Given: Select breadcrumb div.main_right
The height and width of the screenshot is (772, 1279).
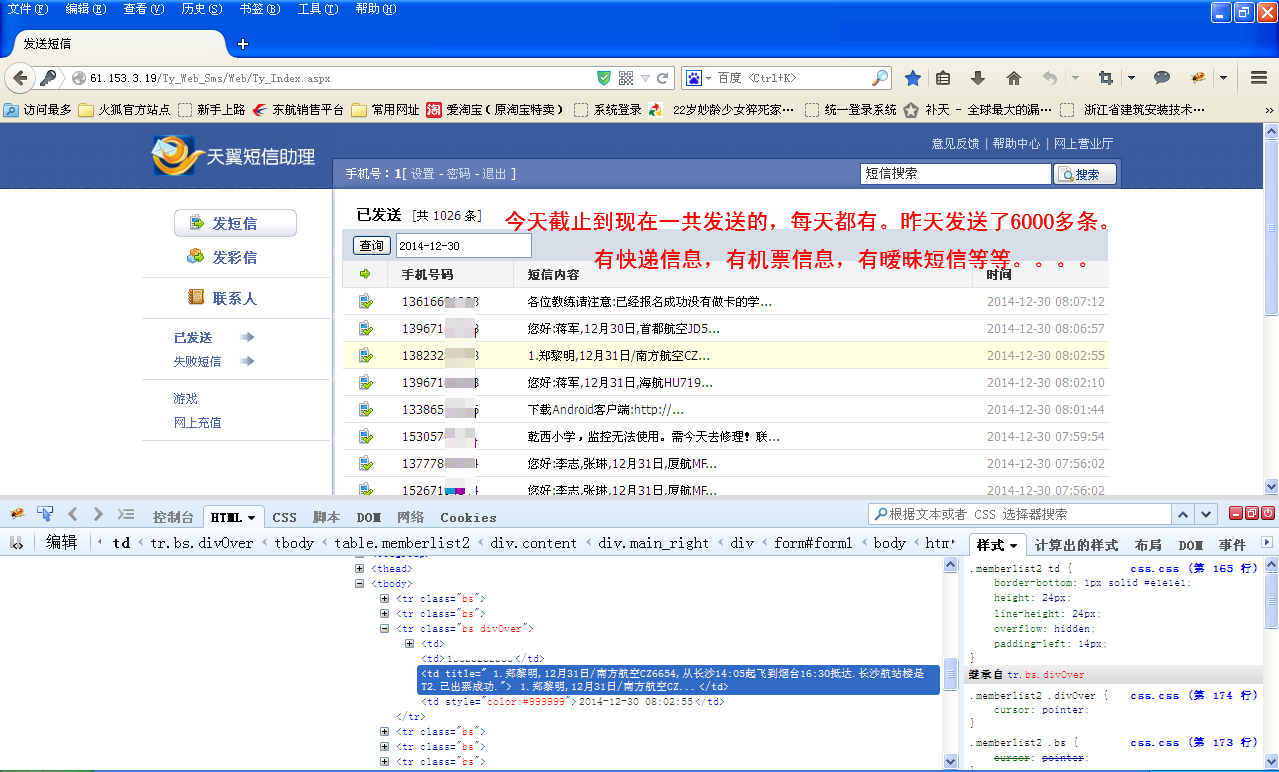Looking at the screenshot, I should pos(654,543).
